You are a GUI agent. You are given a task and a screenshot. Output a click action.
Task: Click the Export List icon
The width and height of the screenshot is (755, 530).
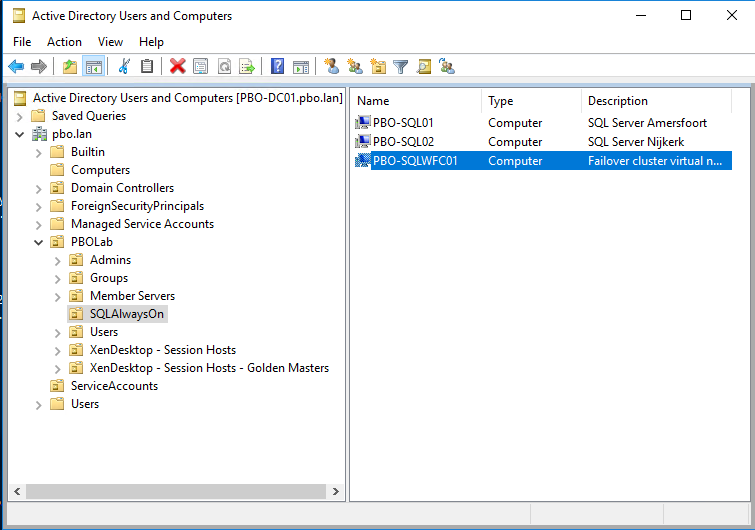[x=247, y=66]
